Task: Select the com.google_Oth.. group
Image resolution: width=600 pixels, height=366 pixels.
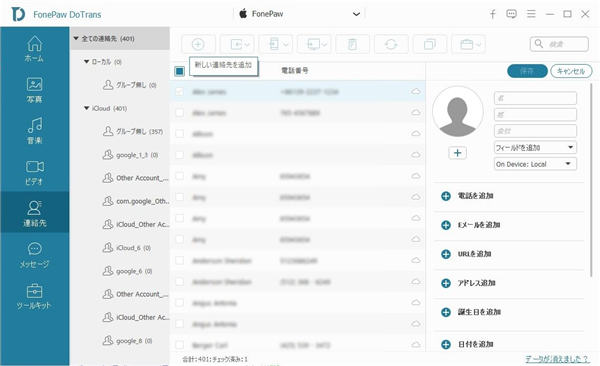Action: 136,201
